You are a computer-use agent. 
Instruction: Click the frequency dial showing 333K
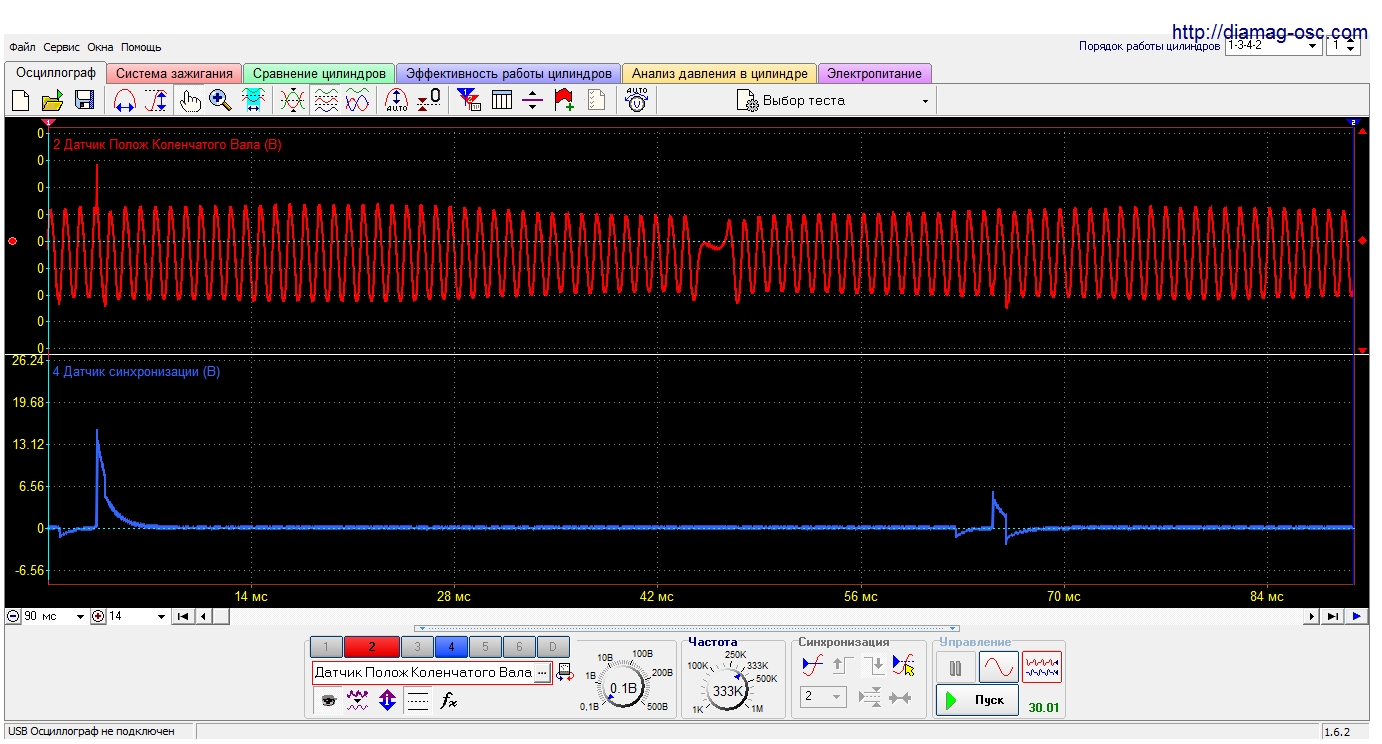[x=728, y=690]
